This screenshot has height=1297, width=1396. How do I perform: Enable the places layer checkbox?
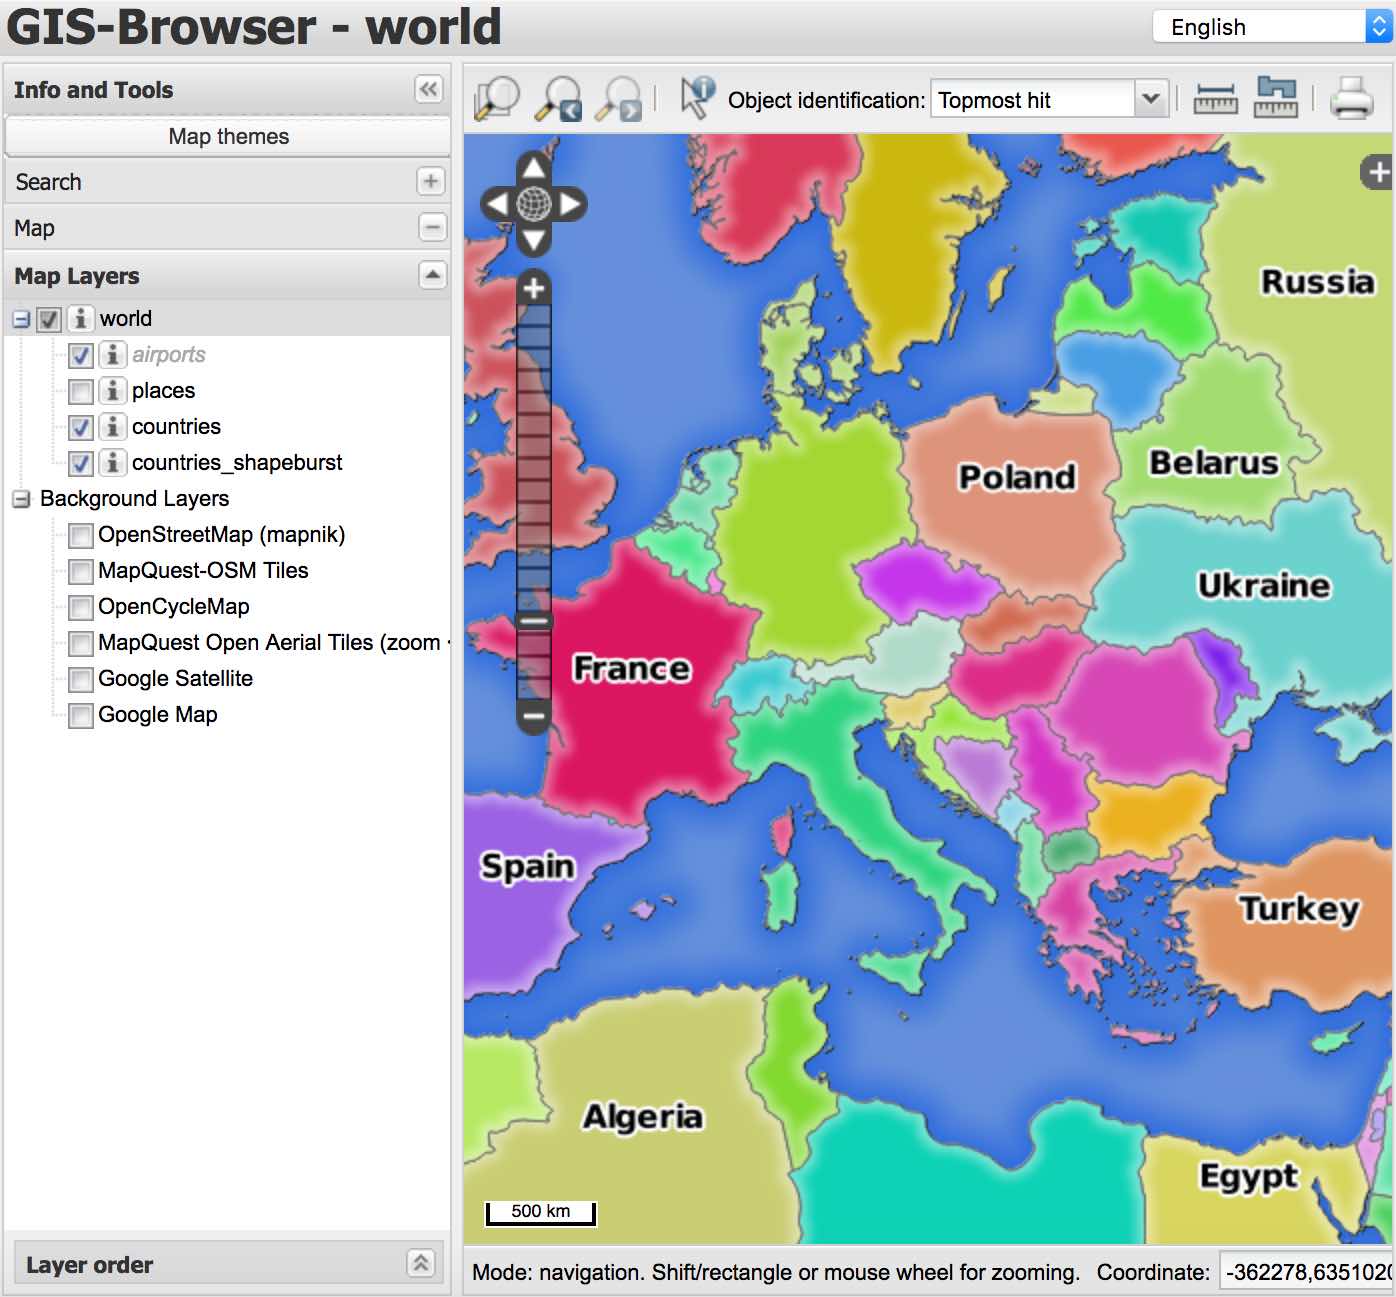pos(81,391)
